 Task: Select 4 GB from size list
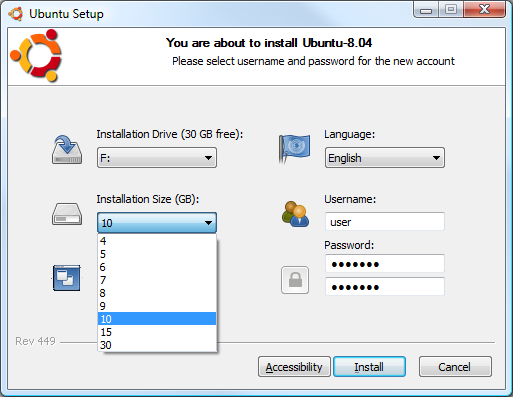point(157,241)
